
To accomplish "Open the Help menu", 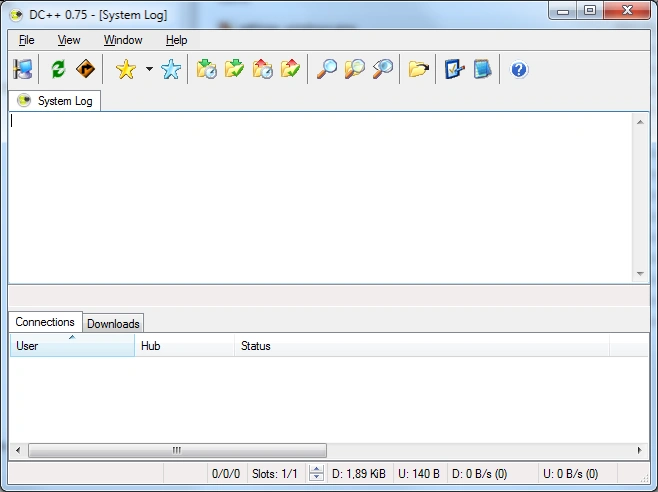I will pos(176,40).
